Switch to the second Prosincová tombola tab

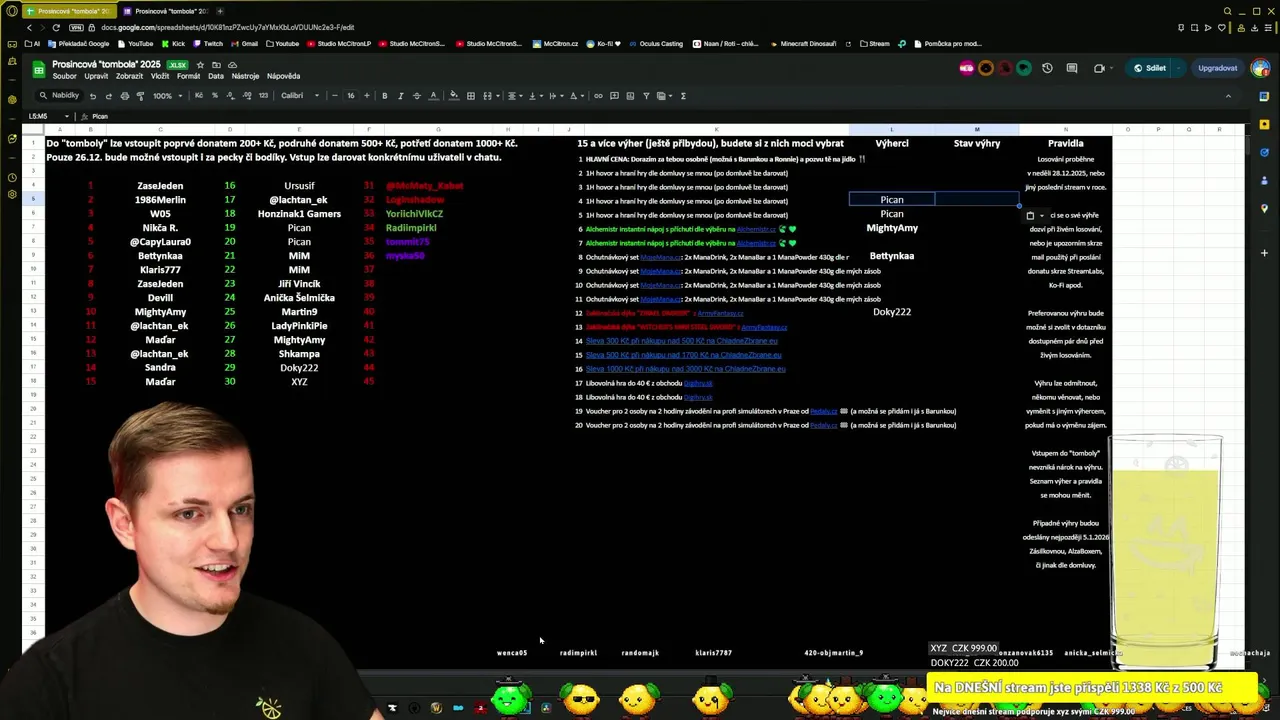coord(165,11)
